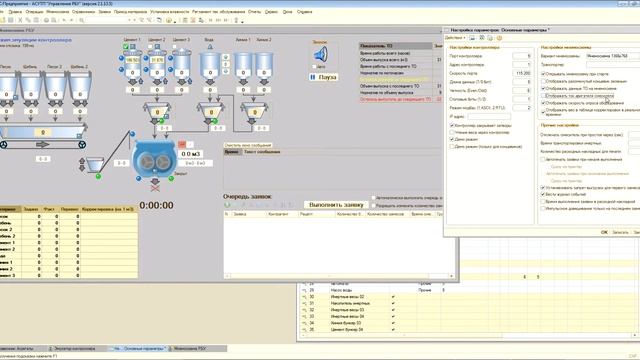Open the Операции menu
640x360 pixels.
click(x=34, y=12)
